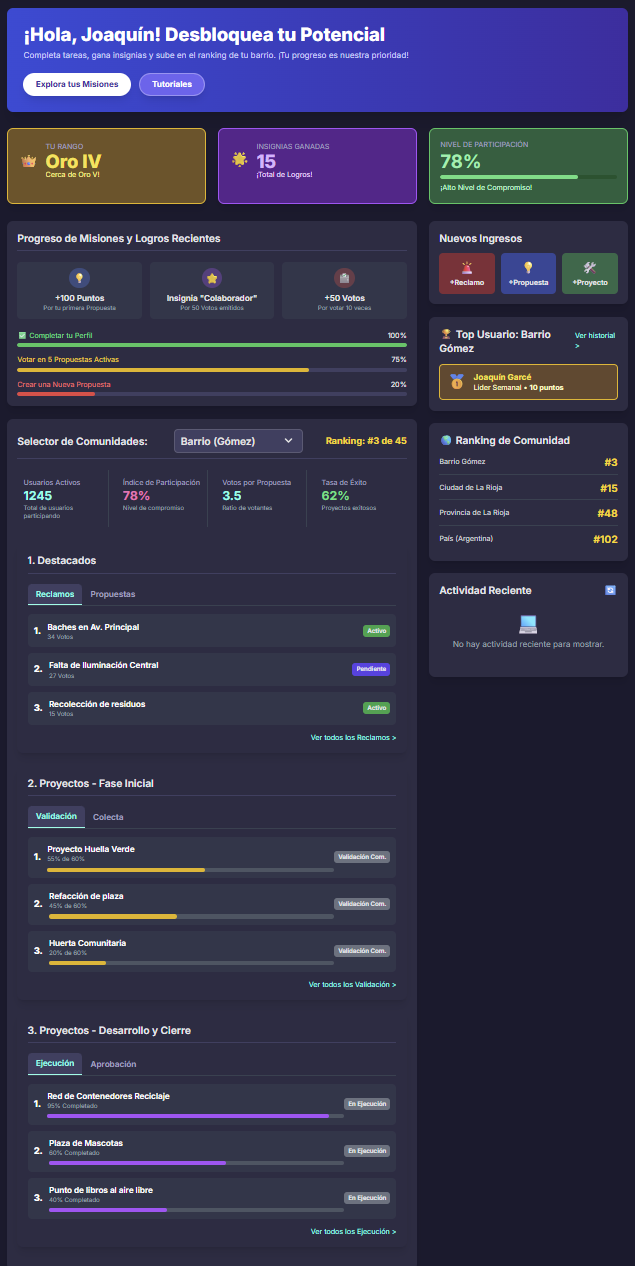Click the crown icon beside Oro IV
This screenshot has width=635, height=1266.
point(28,161)
